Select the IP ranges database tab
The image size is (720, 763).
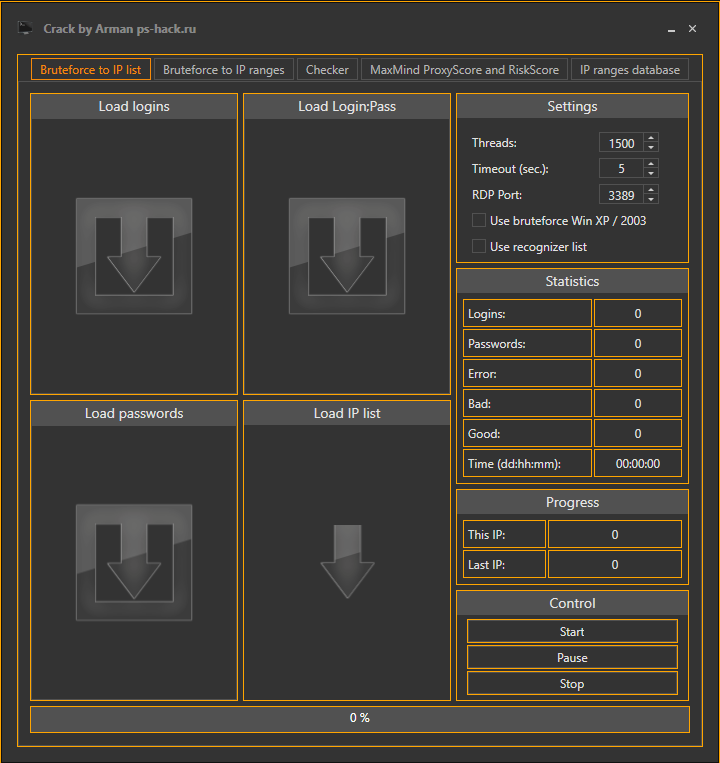[x=630, y=70]
